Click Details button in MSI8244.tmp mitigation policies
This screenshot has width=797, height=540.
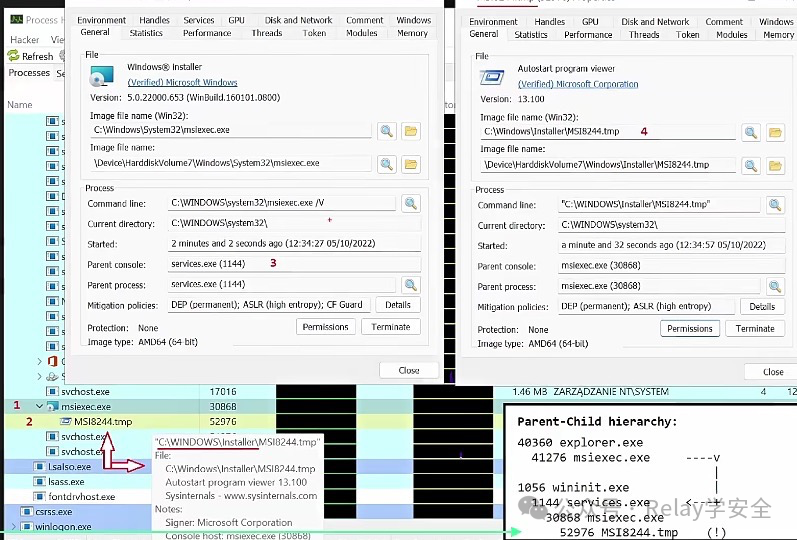coord(762,307)
